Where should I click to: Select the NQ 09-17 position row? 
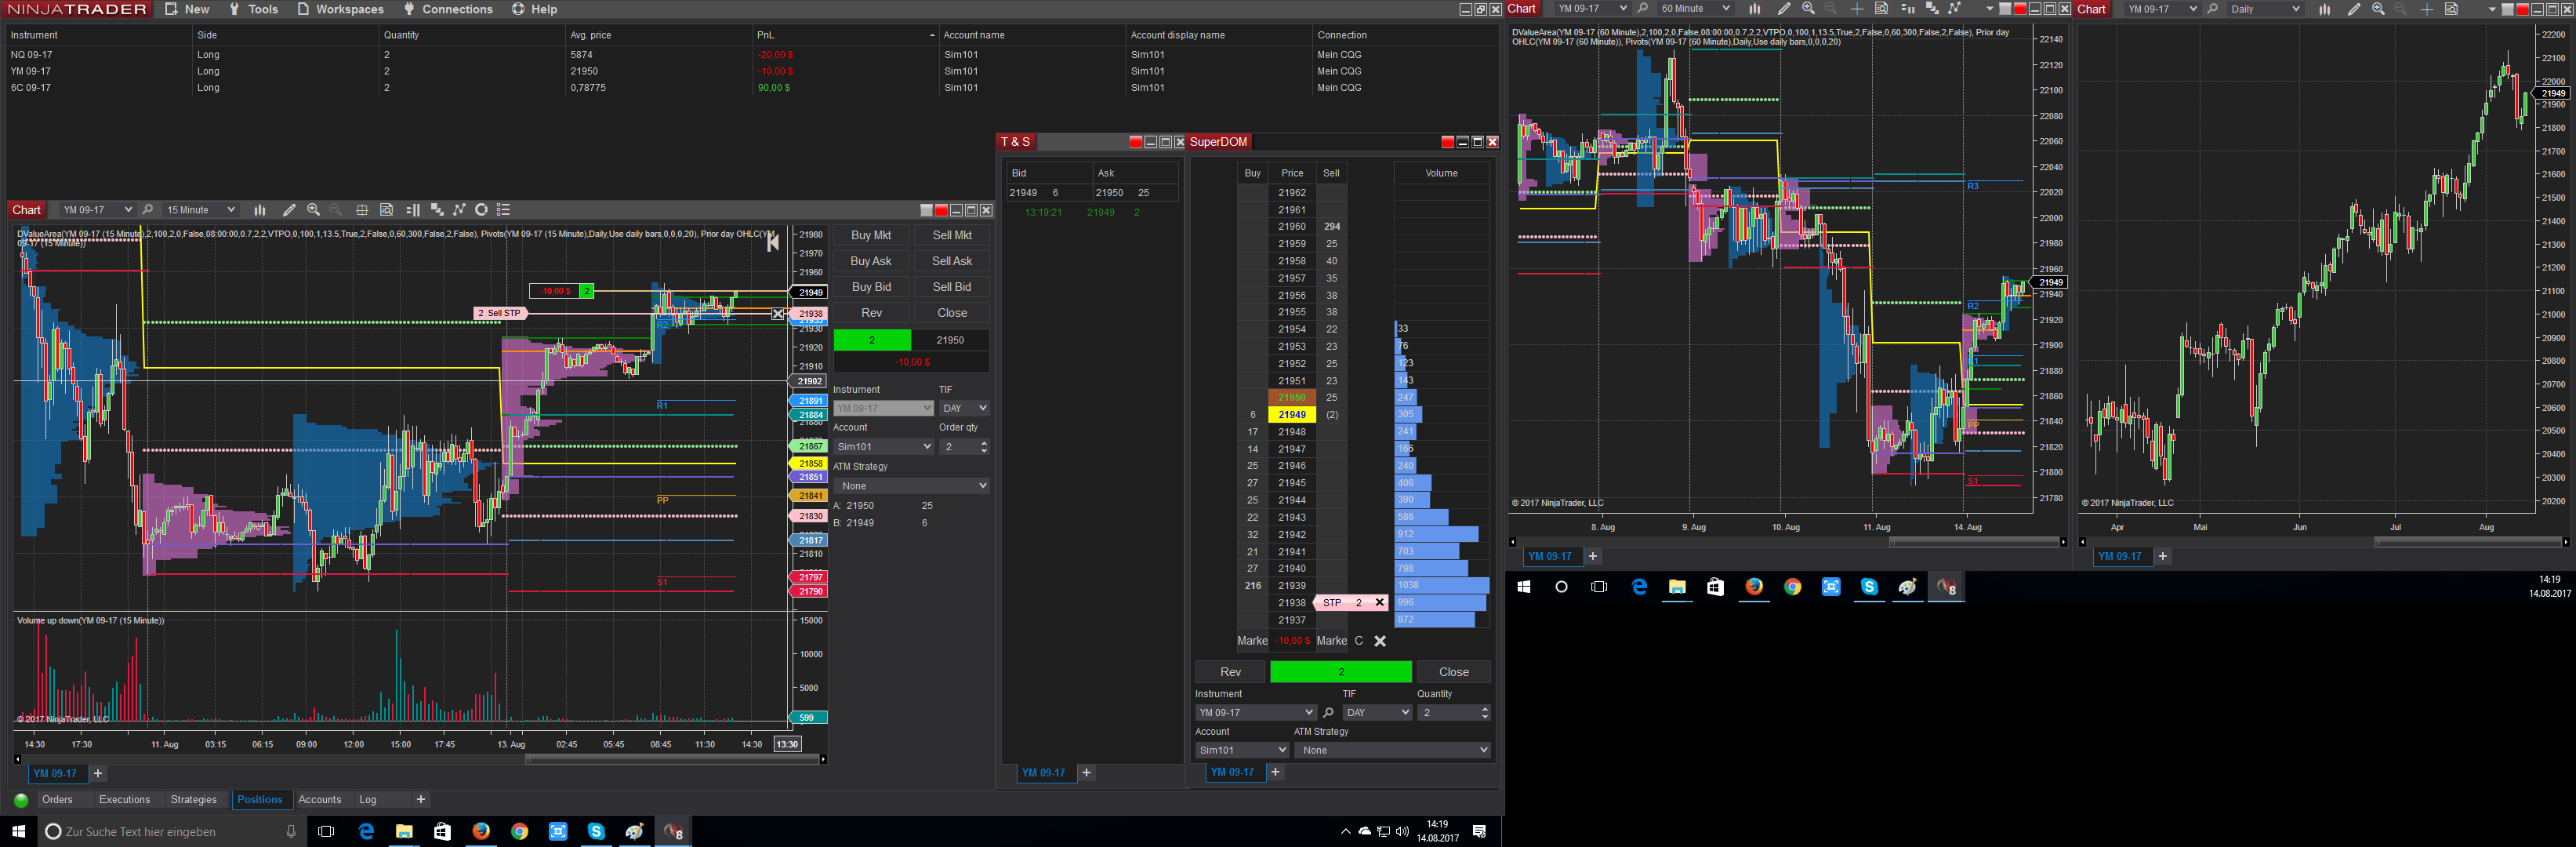(750, 55)
